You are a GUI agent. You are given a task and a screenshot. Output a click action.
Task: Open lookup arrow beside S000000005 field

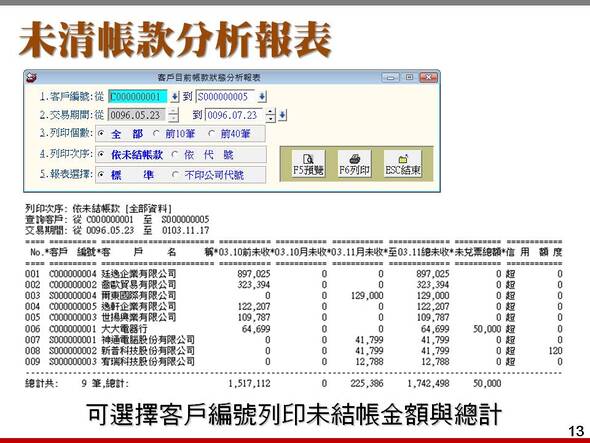coord(262,97)
